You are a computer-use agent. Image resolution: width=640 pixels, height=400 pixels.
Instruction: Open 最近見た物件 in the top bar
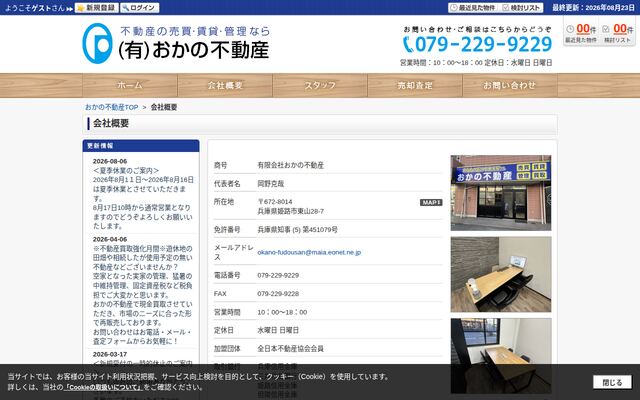point(473,8)
